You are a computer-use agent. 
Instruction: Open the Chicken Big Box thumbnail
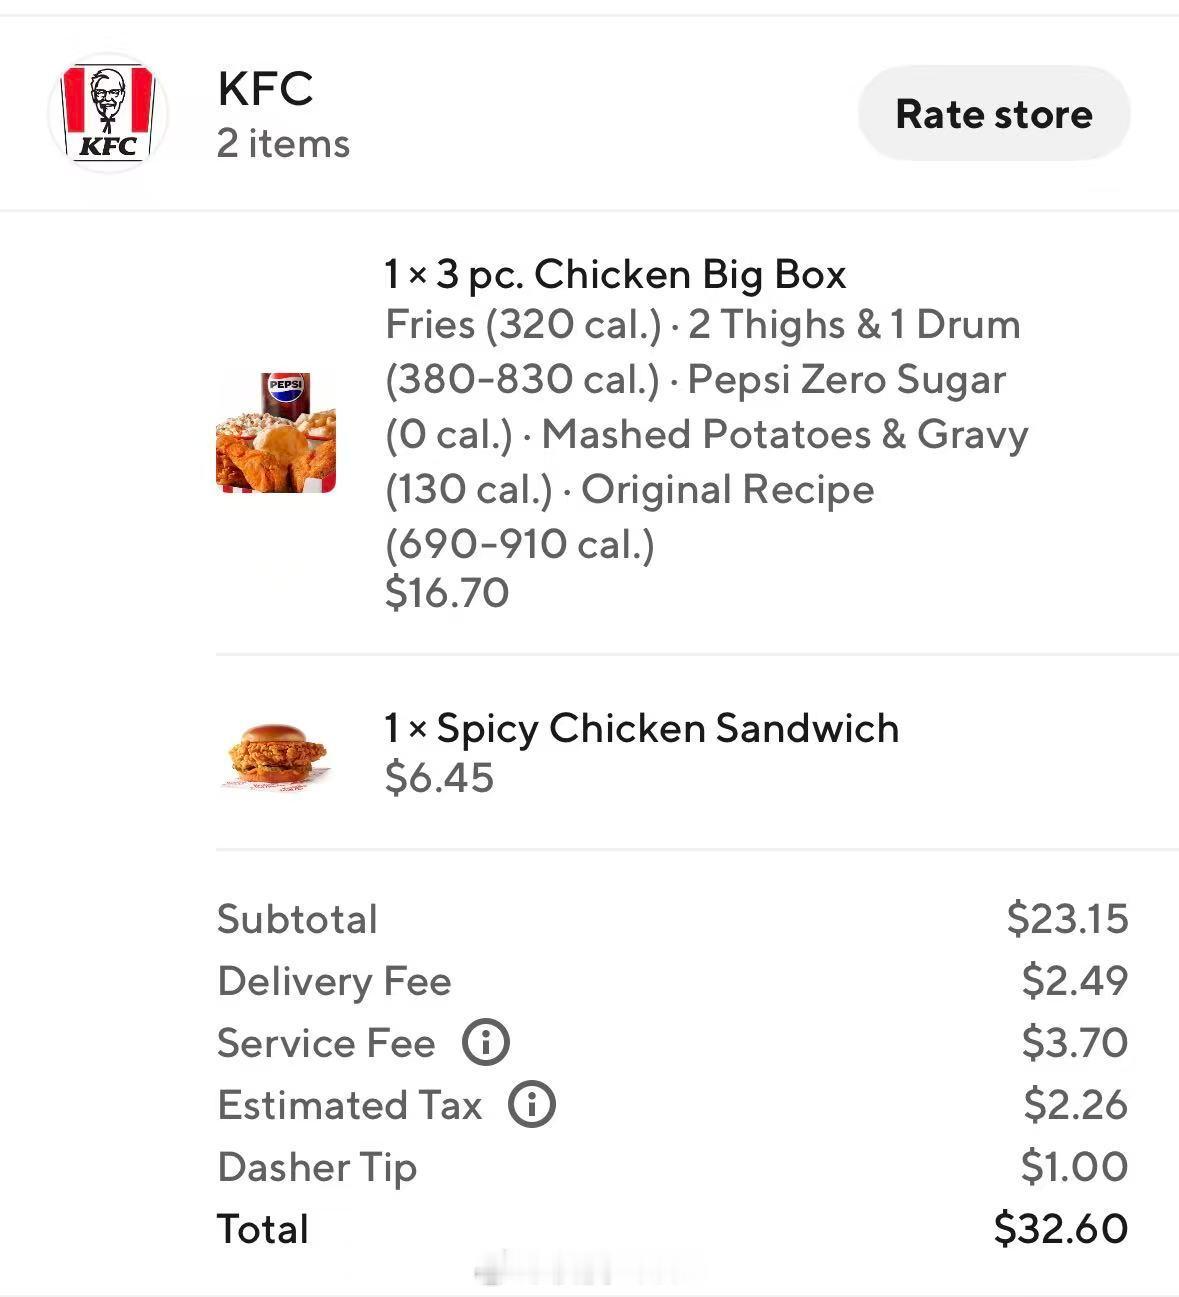(x=276, y=433)
